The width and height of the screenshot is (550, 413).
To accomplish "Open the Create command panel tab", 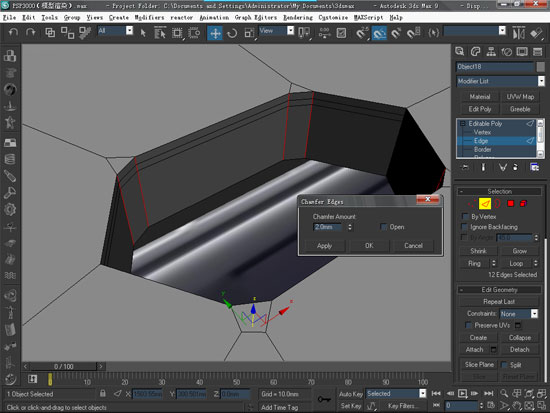I will click(460, 52).
